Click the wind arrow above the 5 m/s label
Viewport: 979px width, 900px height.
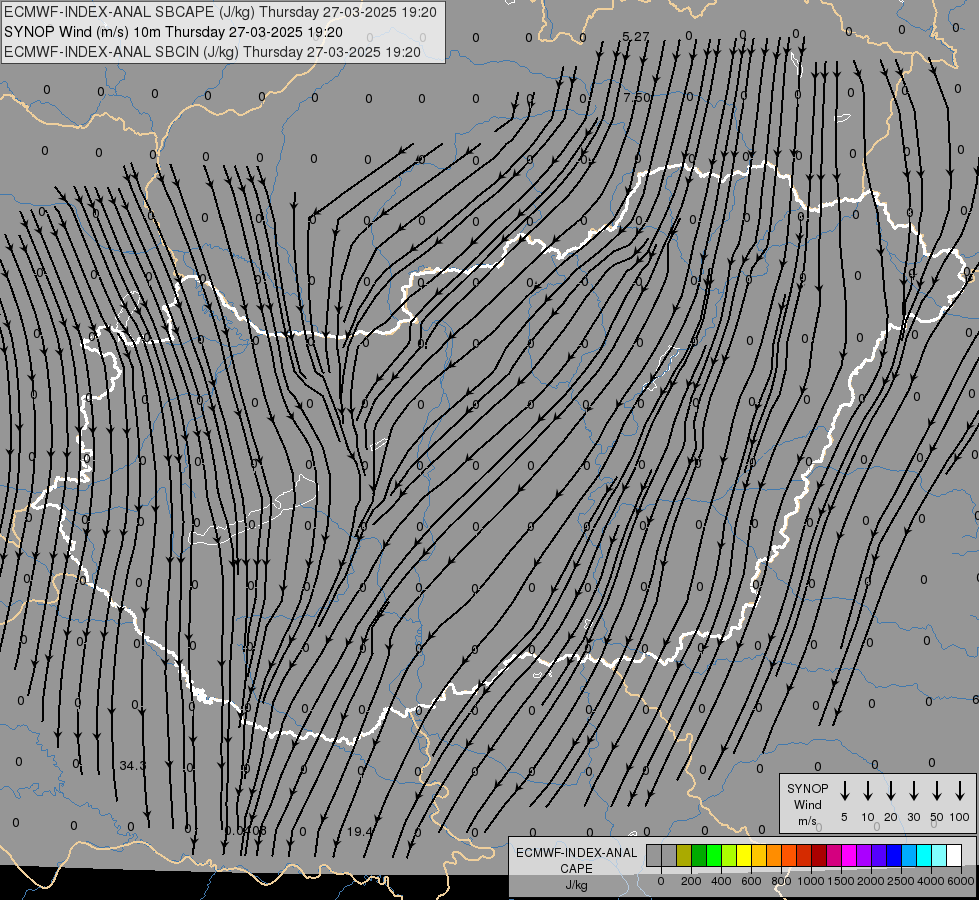[x=845, y=791]
